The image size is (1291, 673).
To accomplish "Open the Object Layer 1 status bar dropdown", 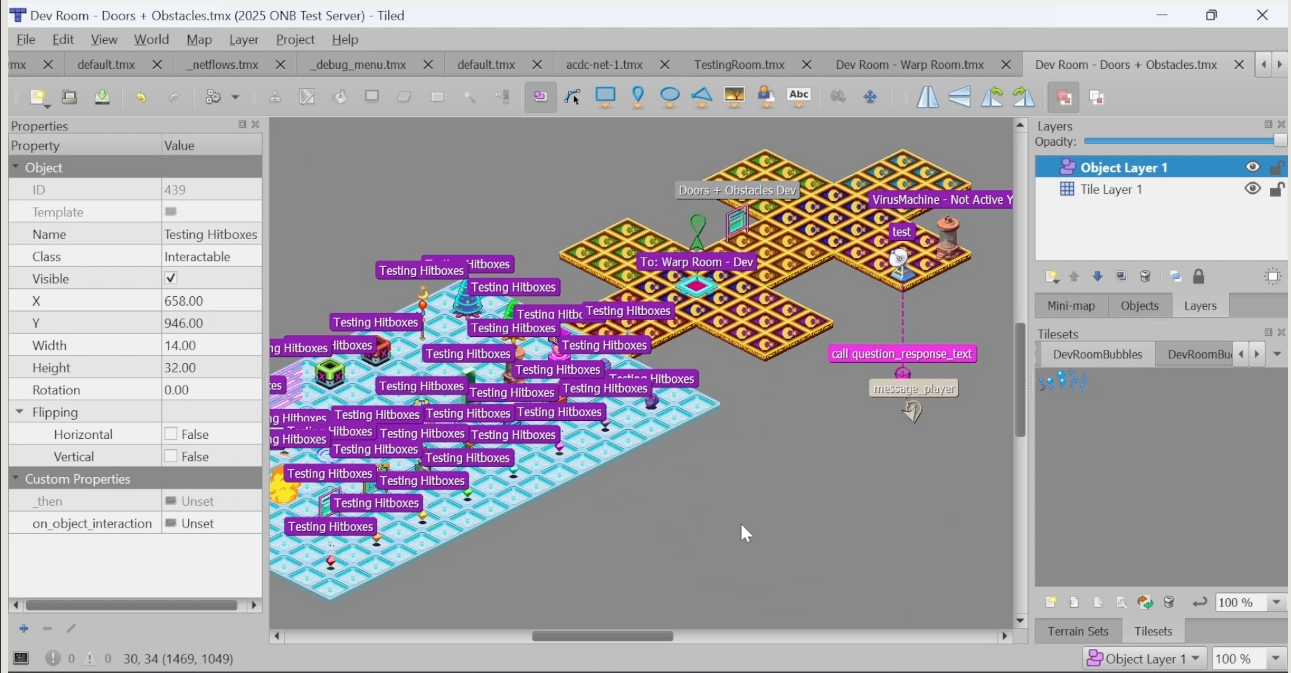I will (x=1143, y=659).
